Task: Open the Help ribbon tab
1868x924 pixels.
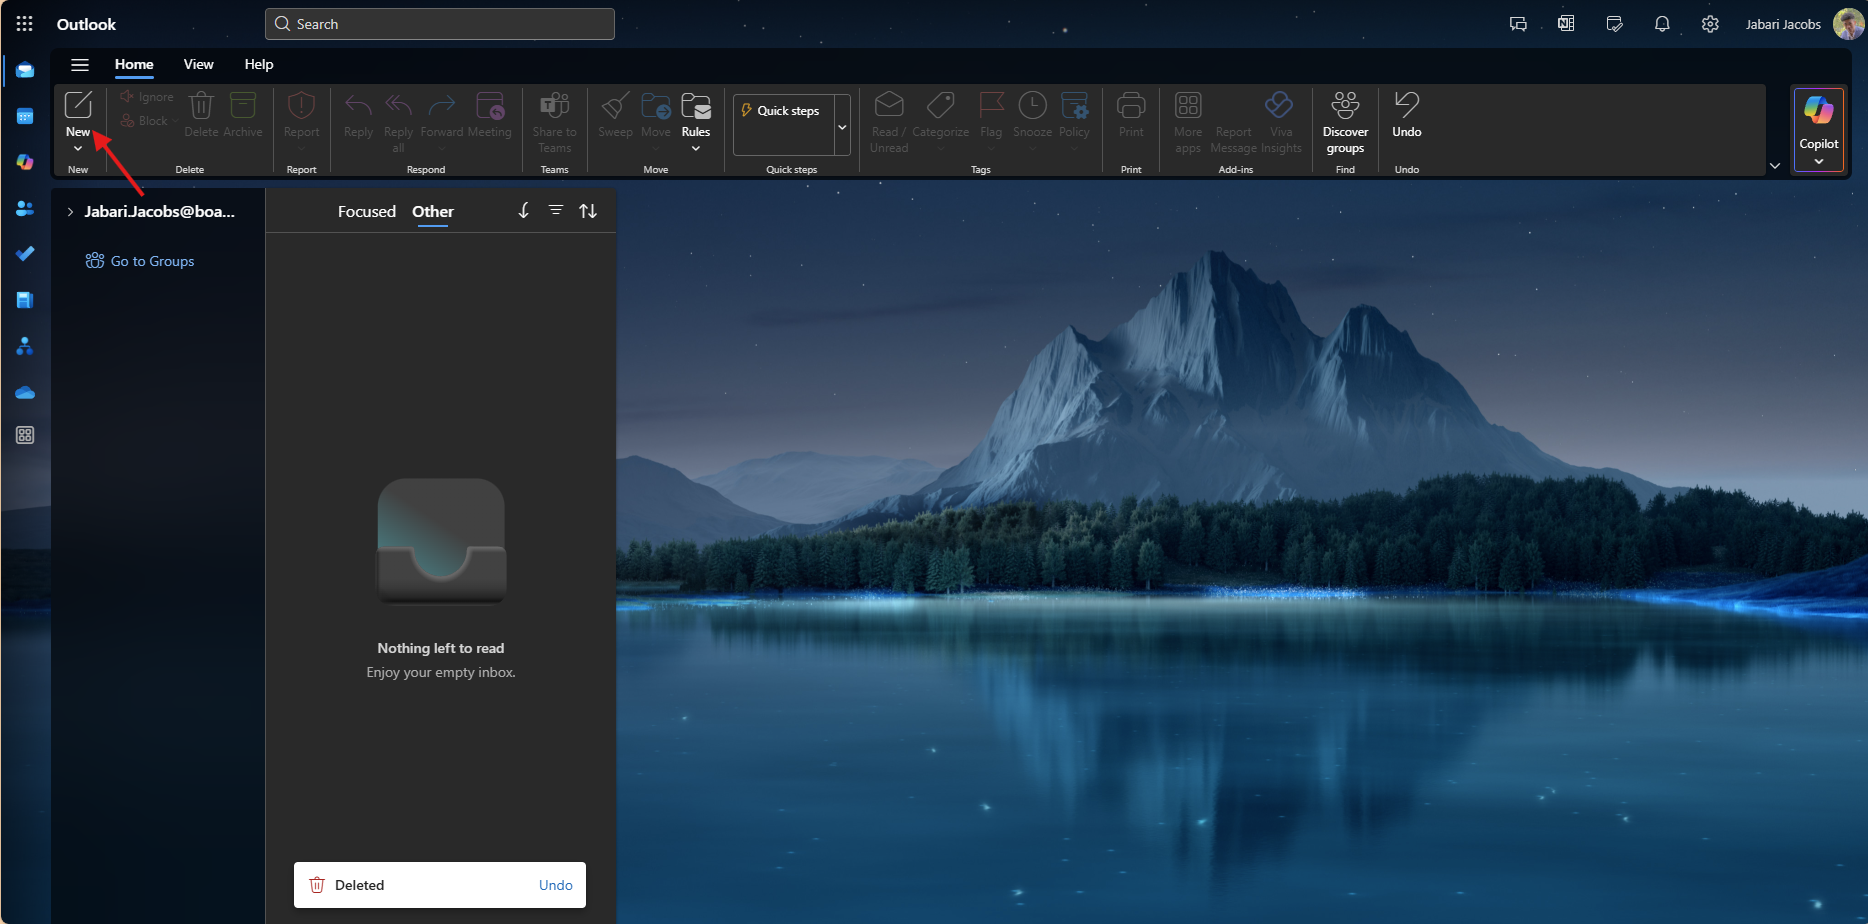Action: [258, 64]
